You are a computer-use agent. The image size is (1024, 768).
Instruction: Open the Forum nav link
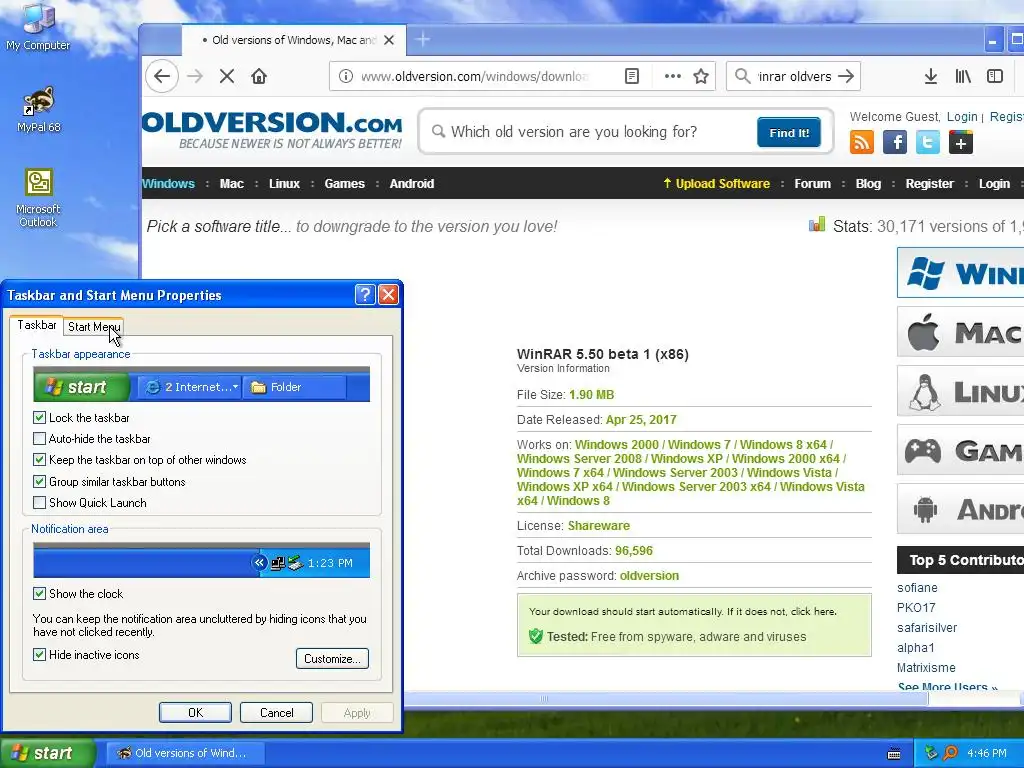(812, 184)
